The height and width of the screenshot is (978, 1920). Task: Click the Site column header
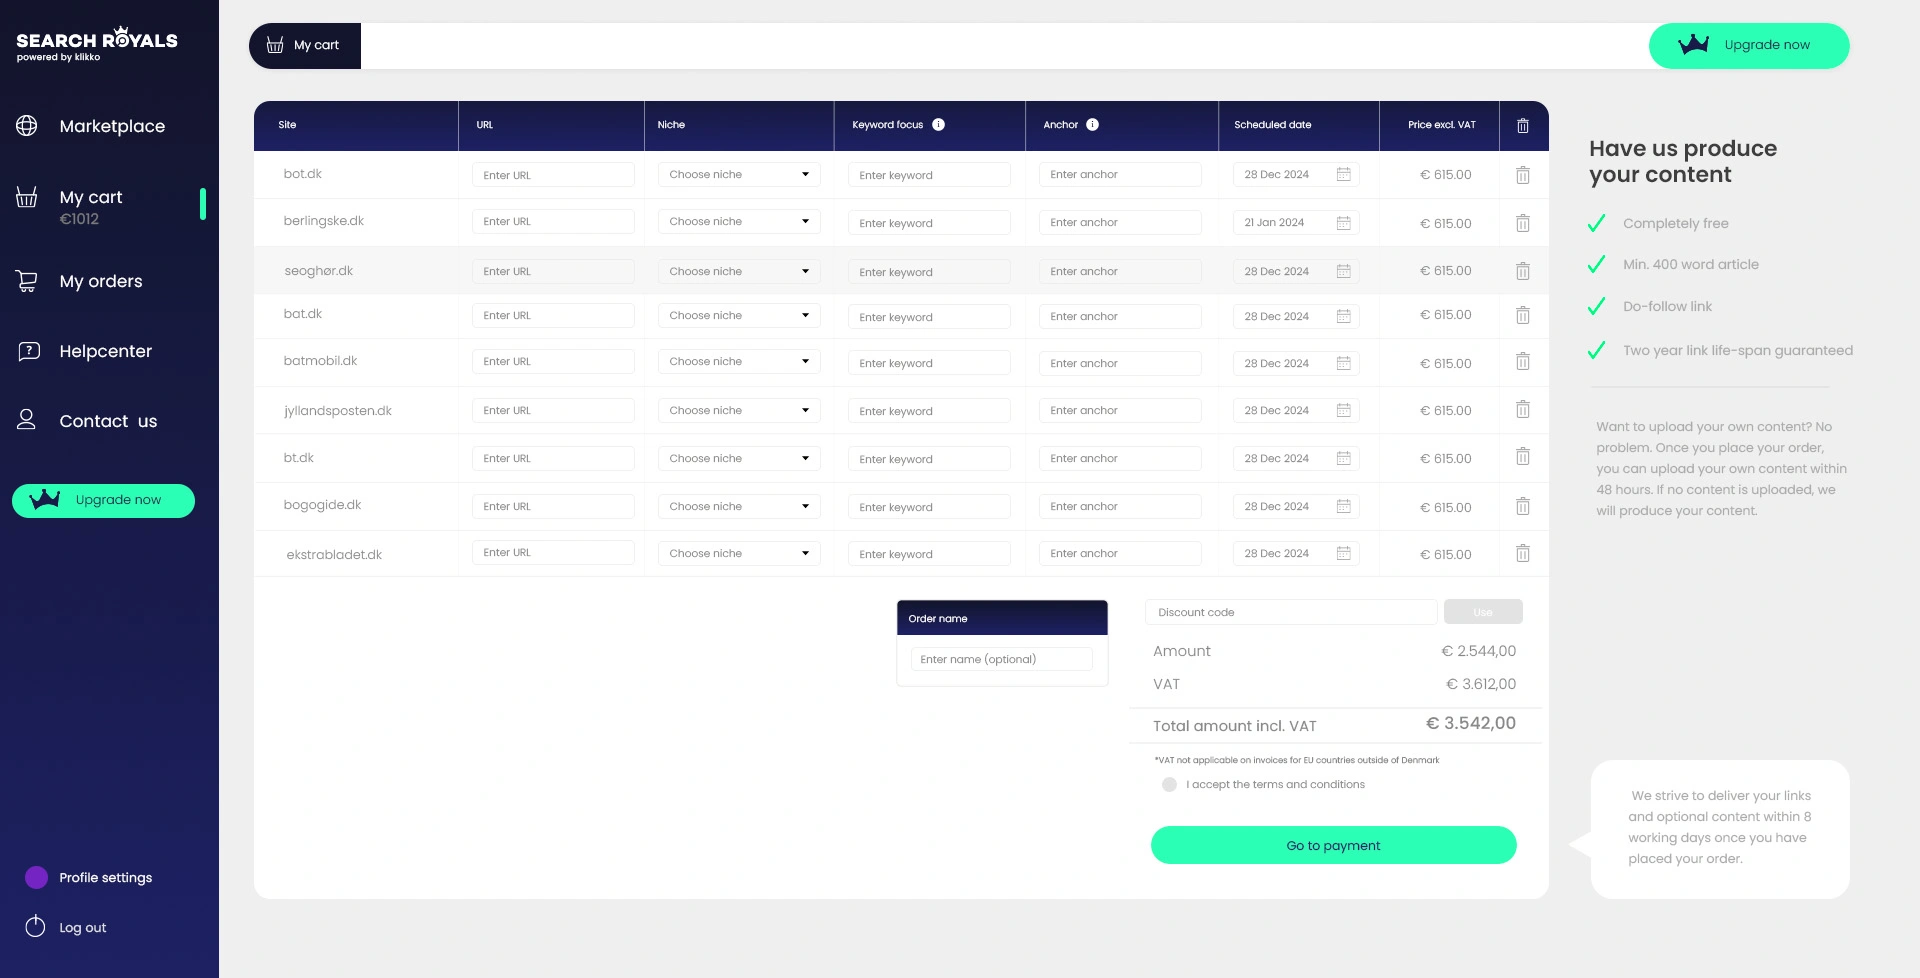(x=287, y=125)
